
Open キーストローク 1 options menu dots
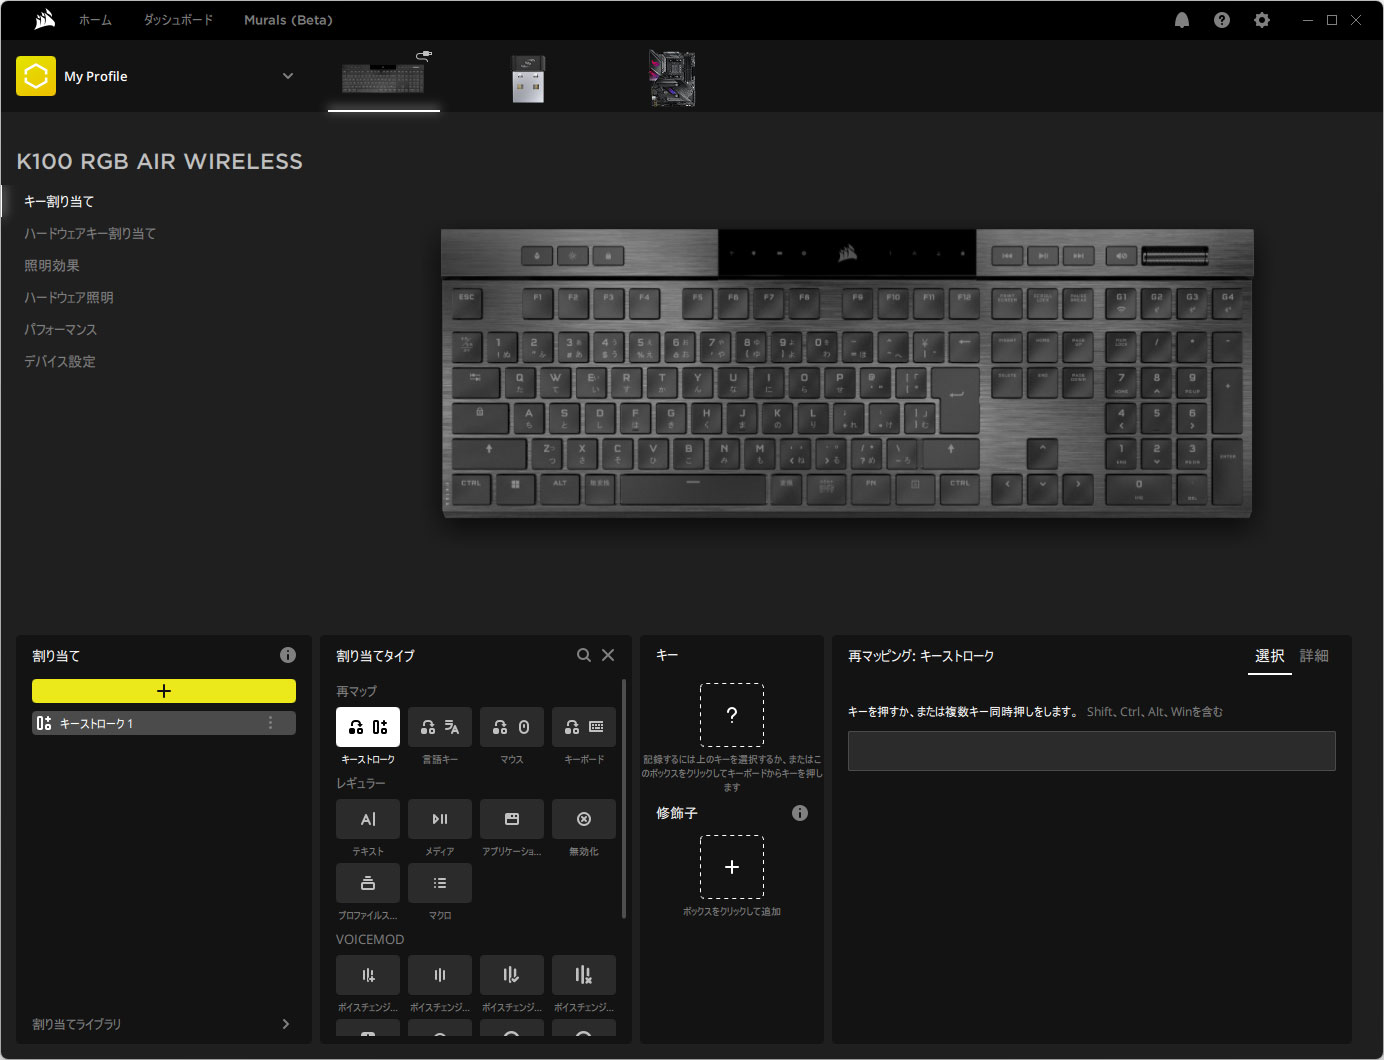coord(270,723)
